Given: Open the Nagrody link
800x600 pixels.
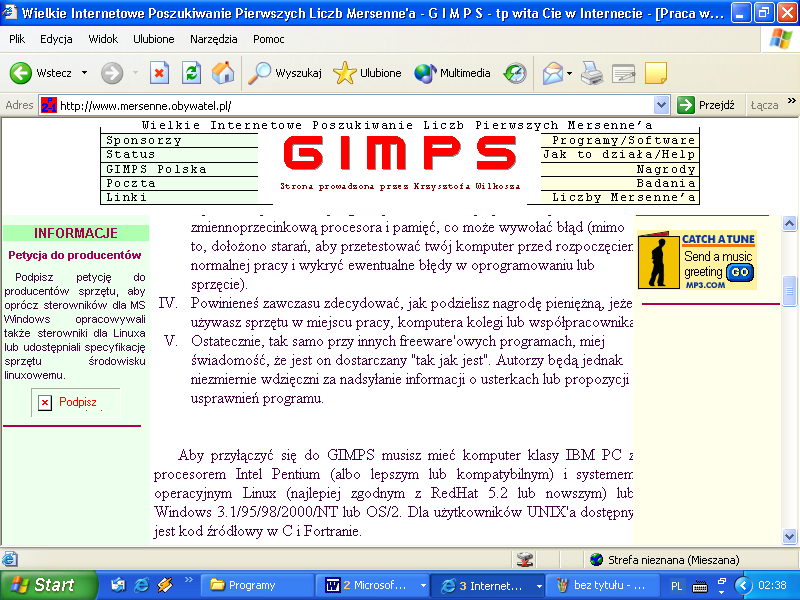Looking at the screenshot, I should 666,169.
